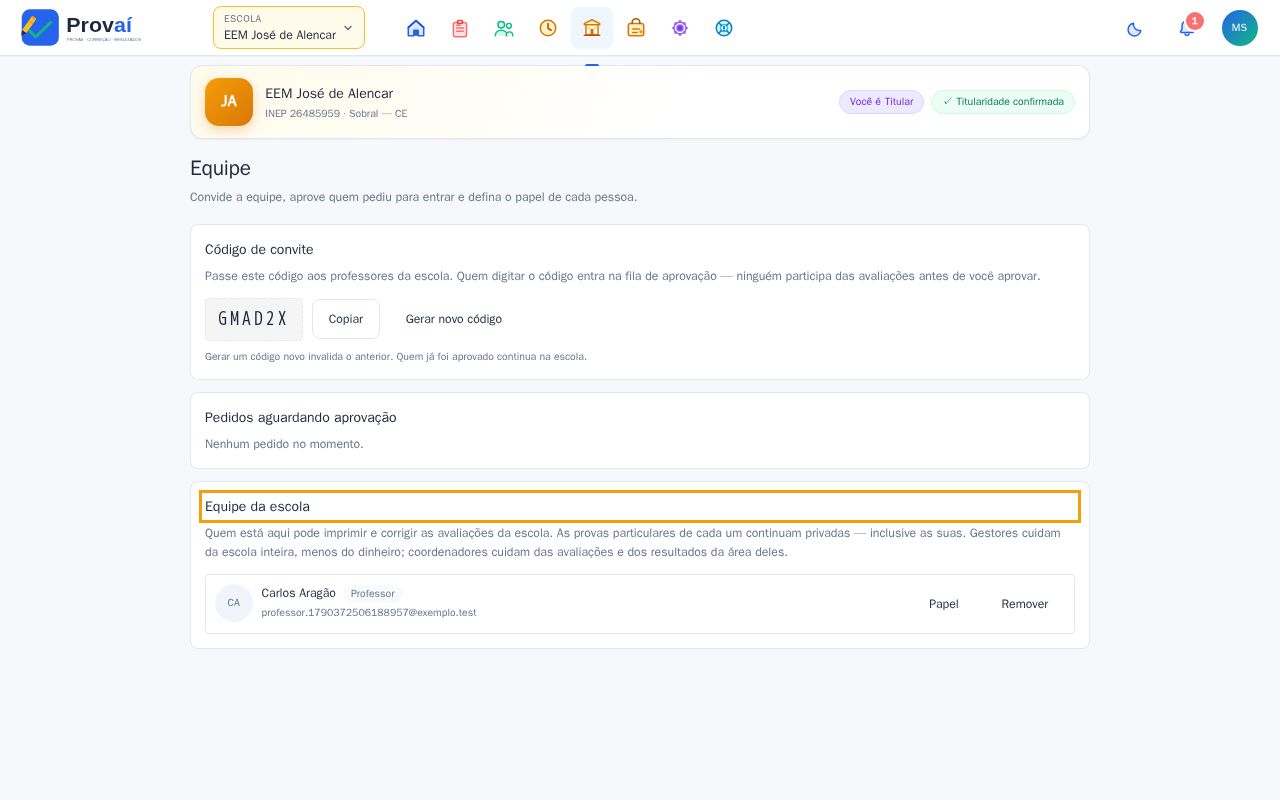The image size is (1280, 800).
Task: Click INEP 26485959 · Sobral — CE text
Action: pos(336,114)
